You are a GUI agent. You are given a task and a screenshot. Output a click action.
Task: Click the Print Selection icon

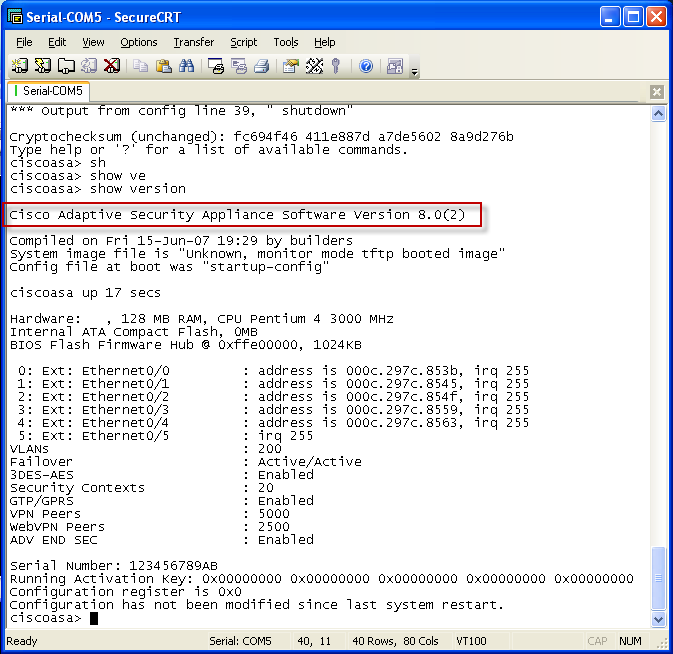click(x=239, y=66)
